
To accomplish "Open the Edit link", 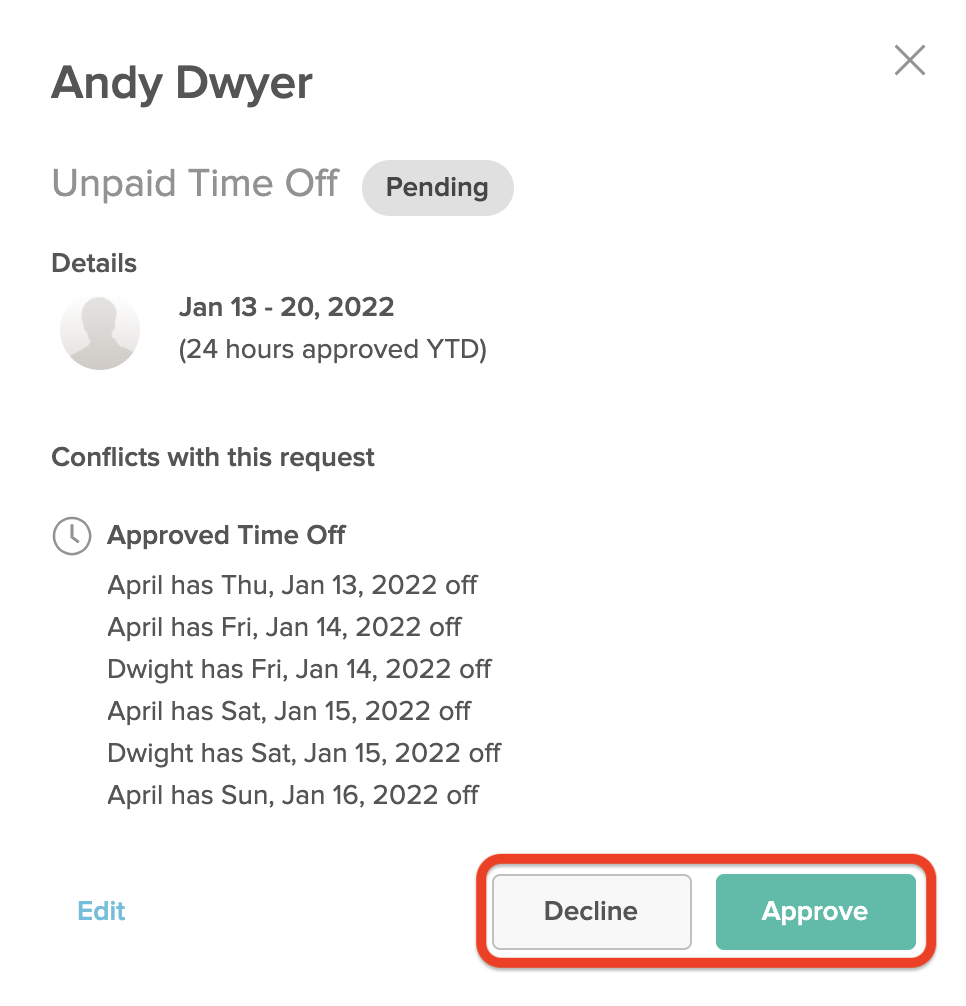I will [x=101, y=911].
